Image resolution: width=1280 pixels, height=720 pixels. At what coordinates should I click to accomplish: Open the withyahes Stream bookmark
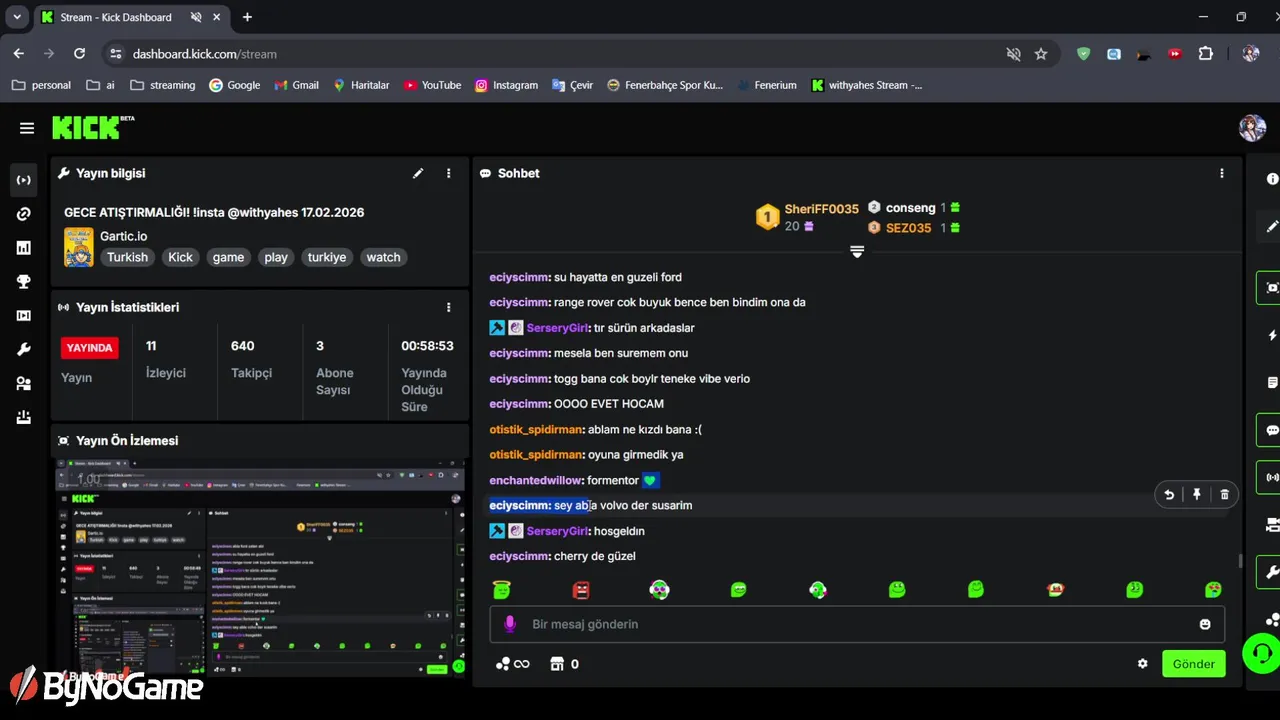[867, 85]
